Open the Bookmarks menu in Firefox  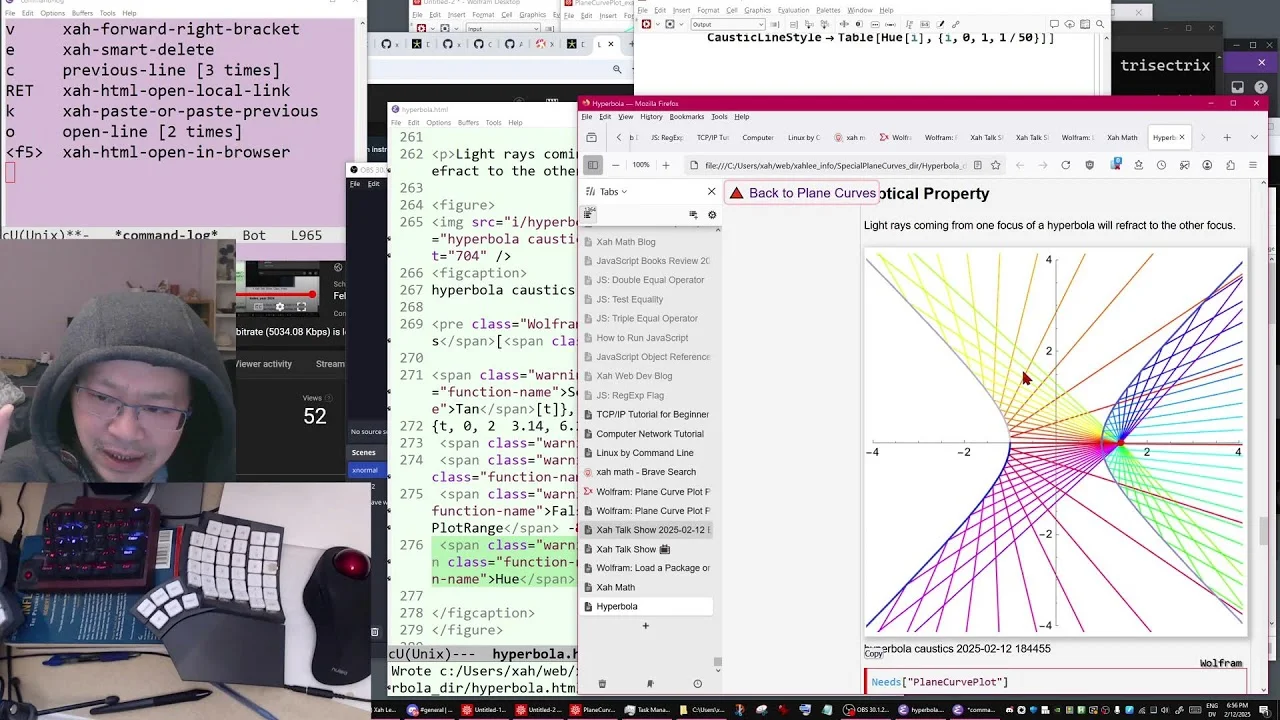tap(686, 117)
